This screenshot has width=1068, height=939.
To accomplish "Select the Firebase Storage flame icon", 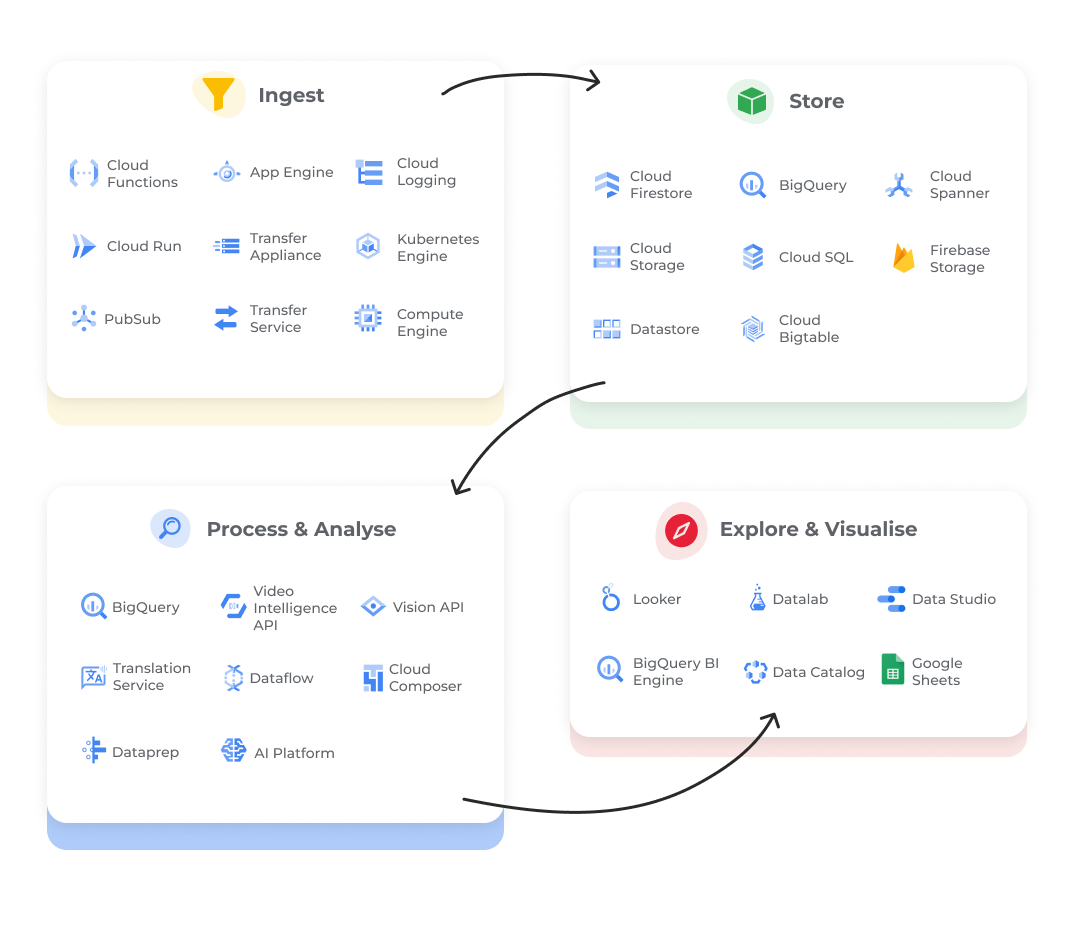I will 904,258.
